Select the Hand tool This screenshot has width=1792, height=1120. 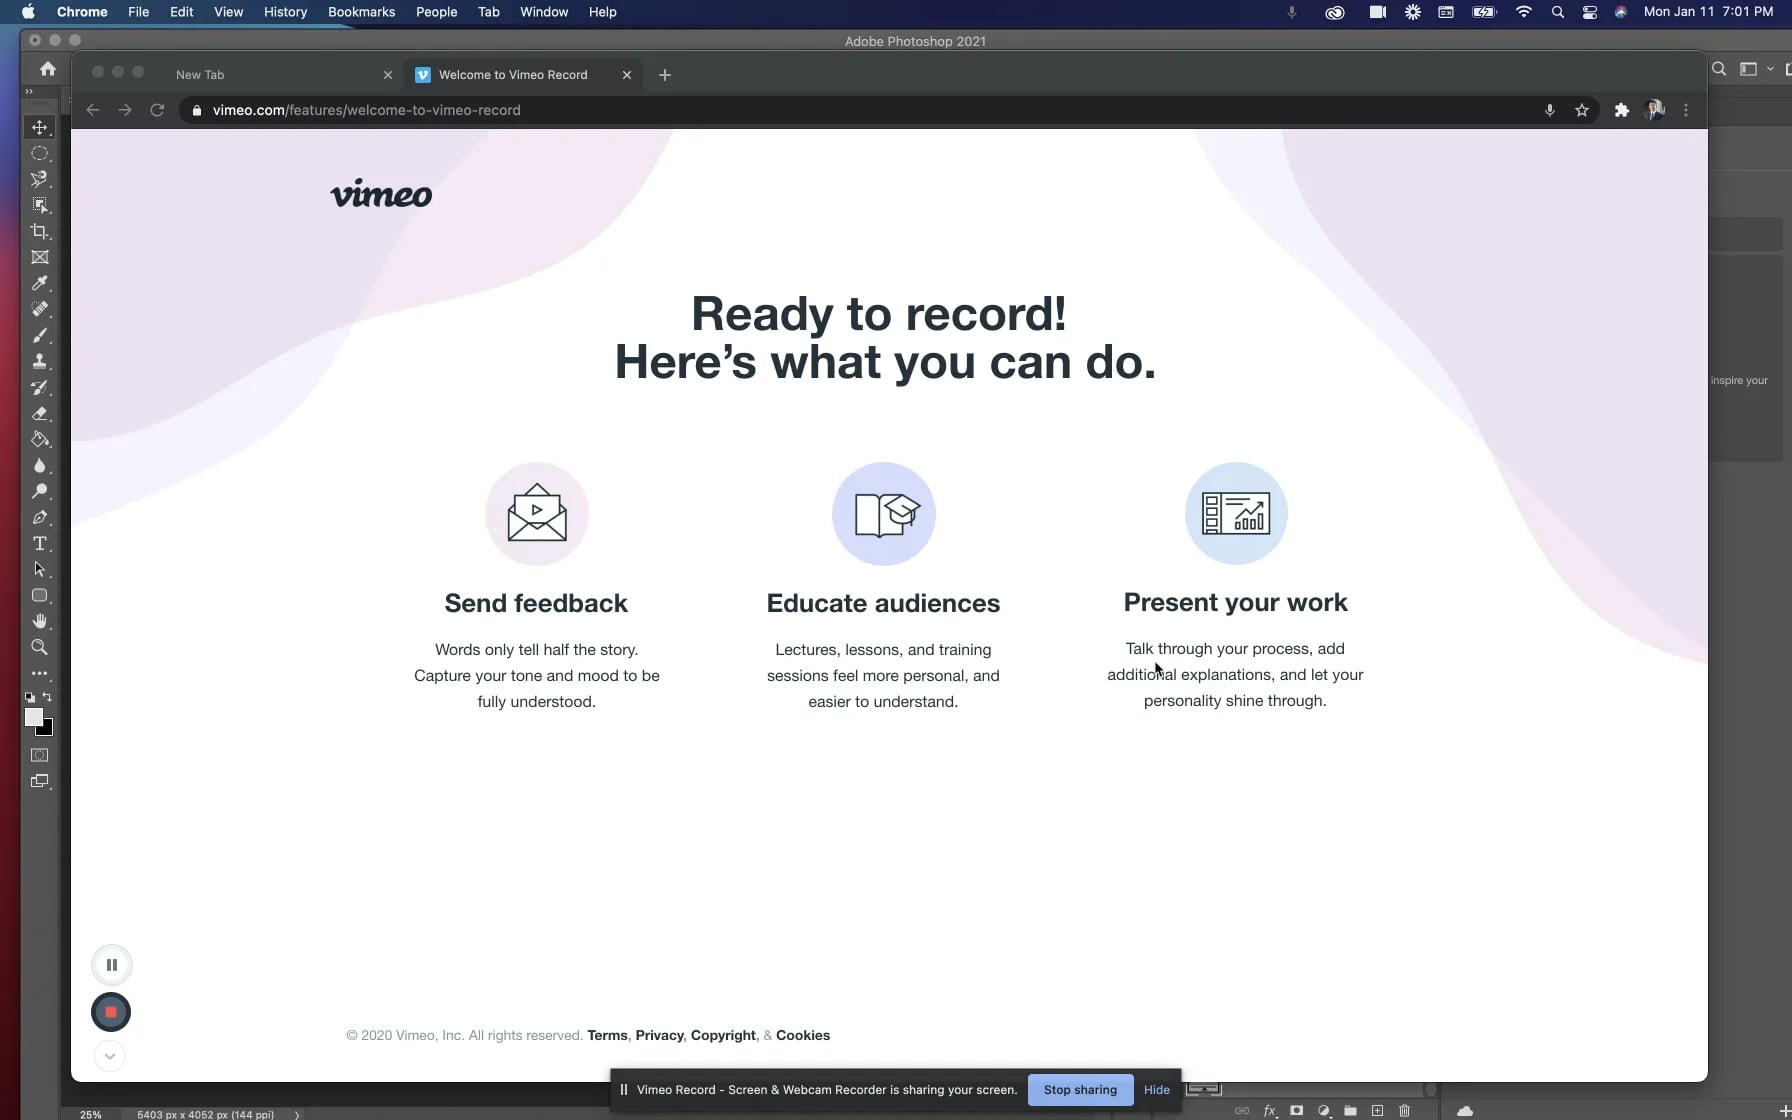pyautogui.click(x=40, y=621)
